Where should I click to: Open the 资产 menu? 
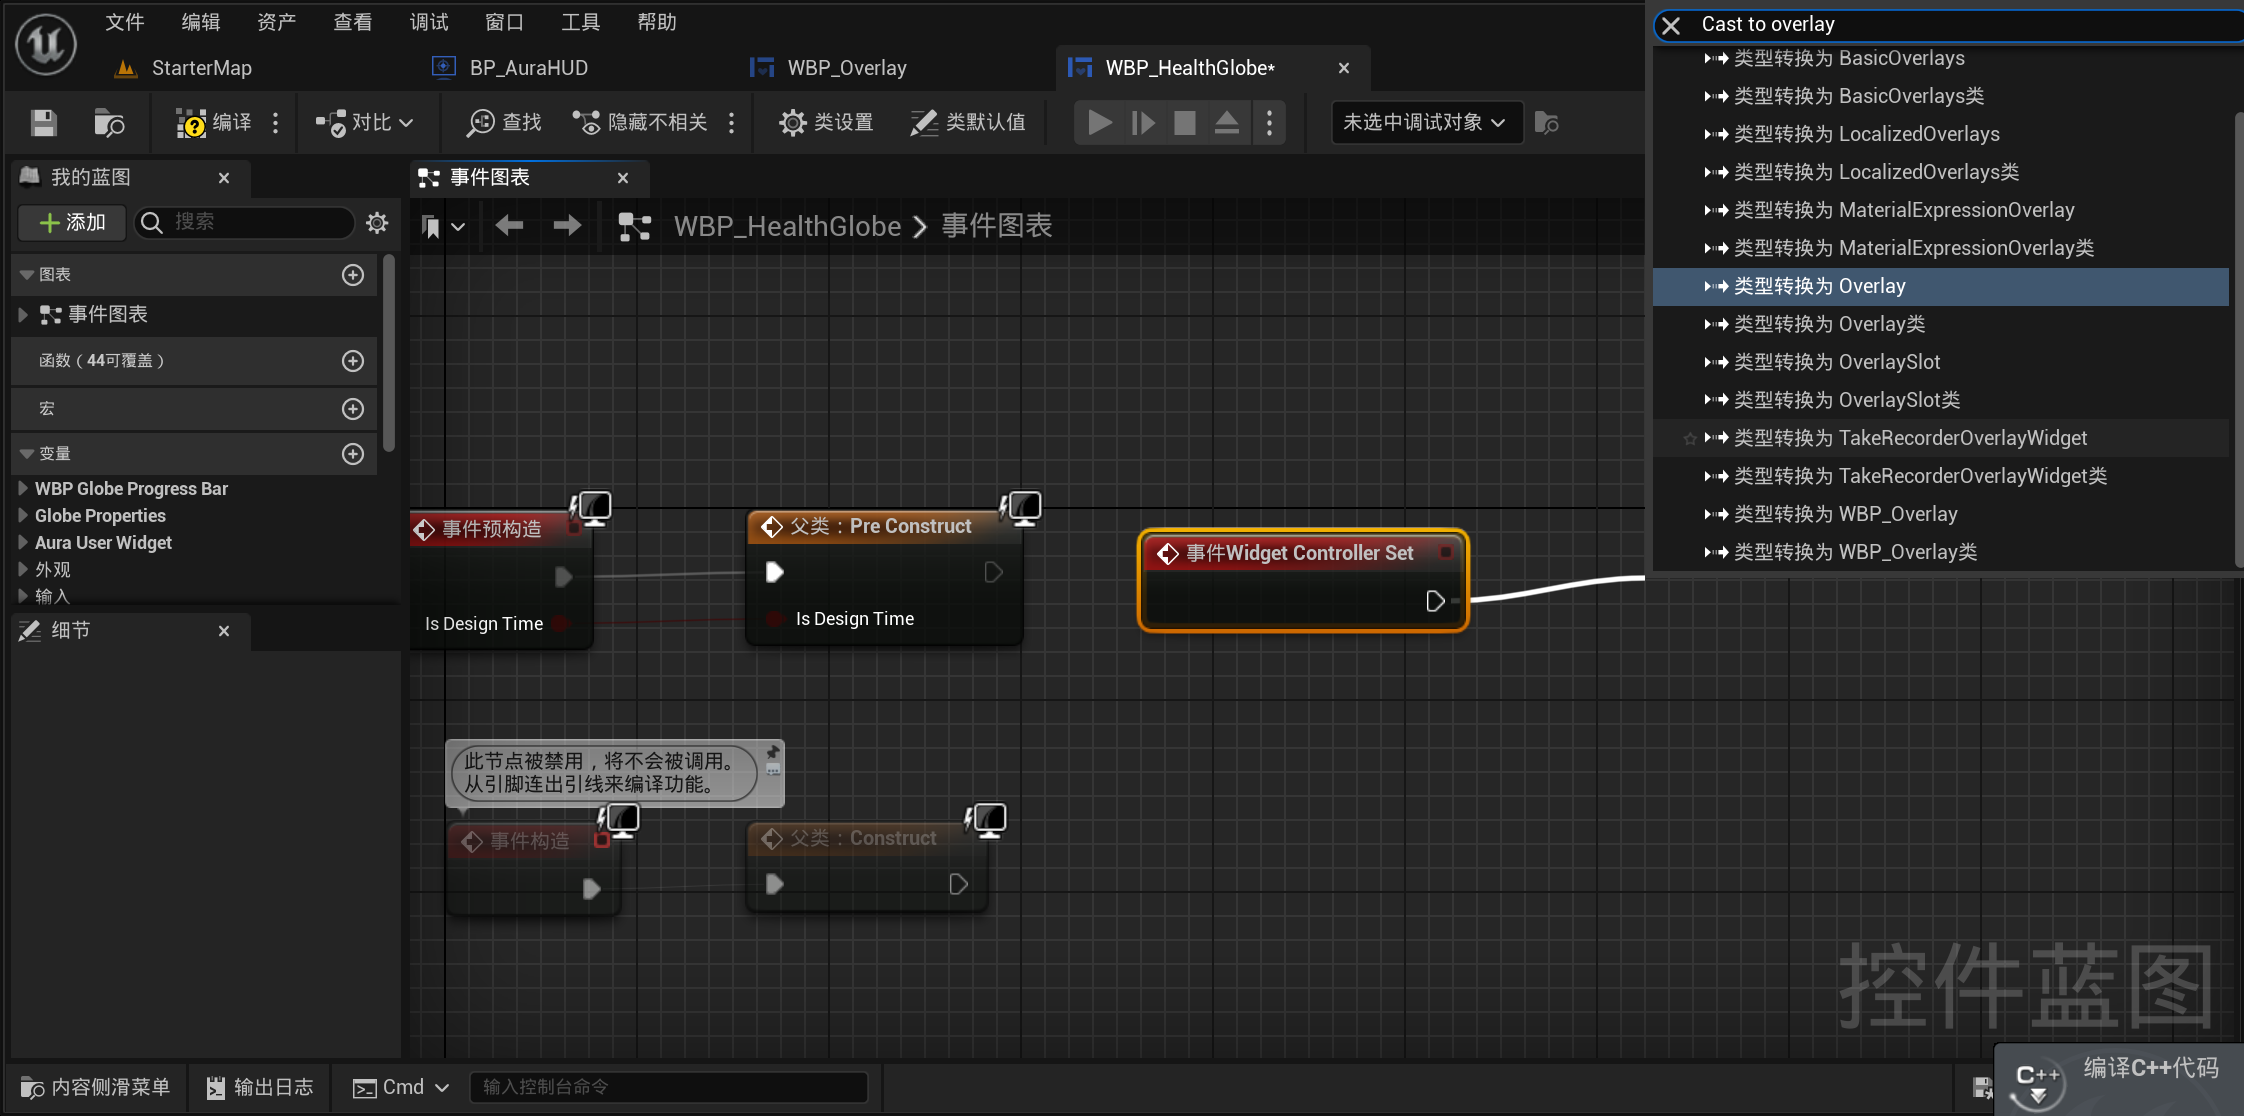(277, 22)
